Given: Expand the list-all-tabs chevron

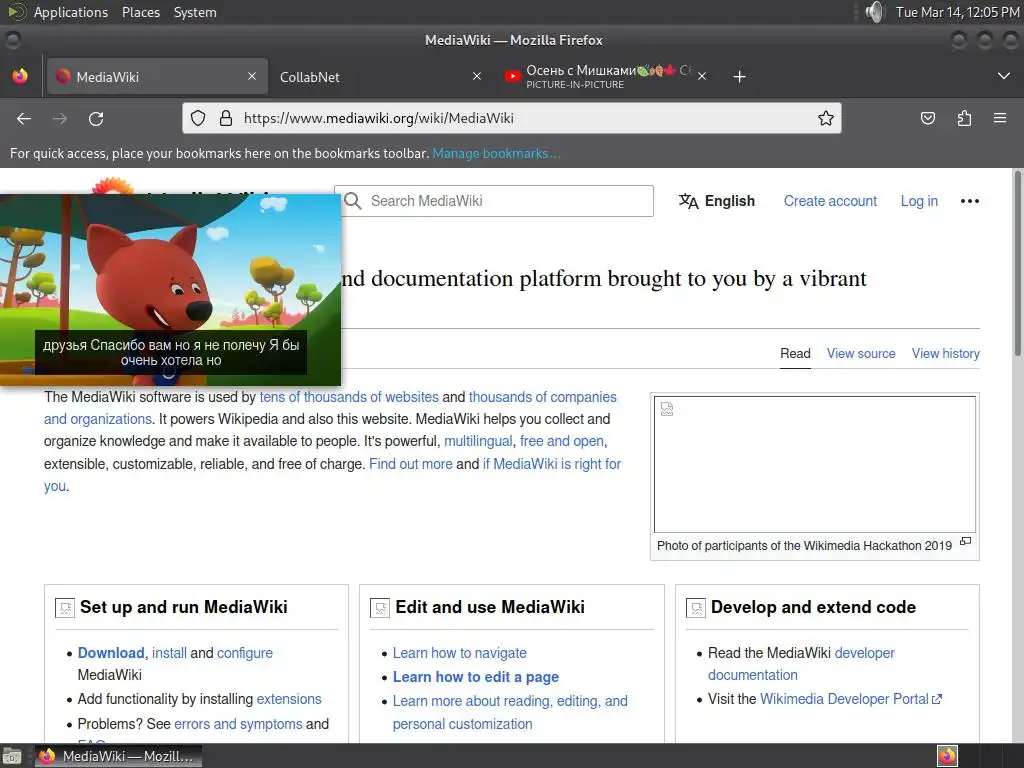Looking at the screenshot, I should [x=1004, y=76].
